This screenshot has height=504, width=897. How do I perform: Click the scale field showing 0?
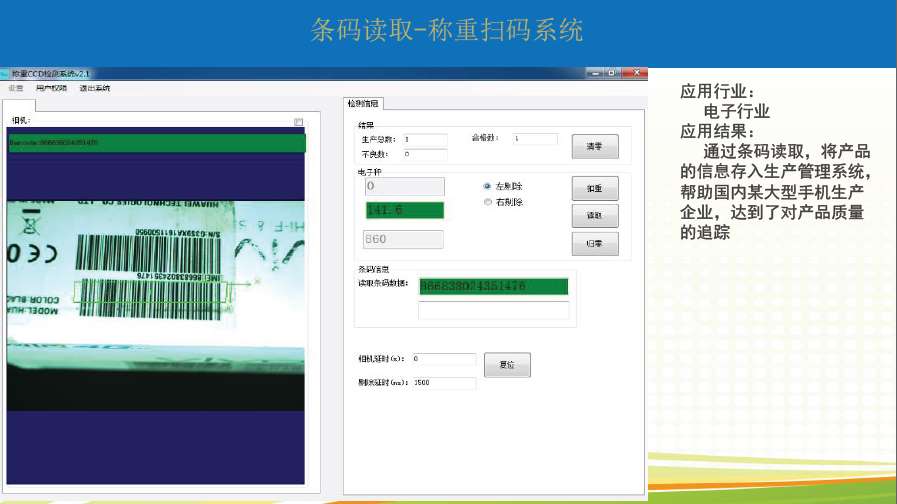pos(404,186)
